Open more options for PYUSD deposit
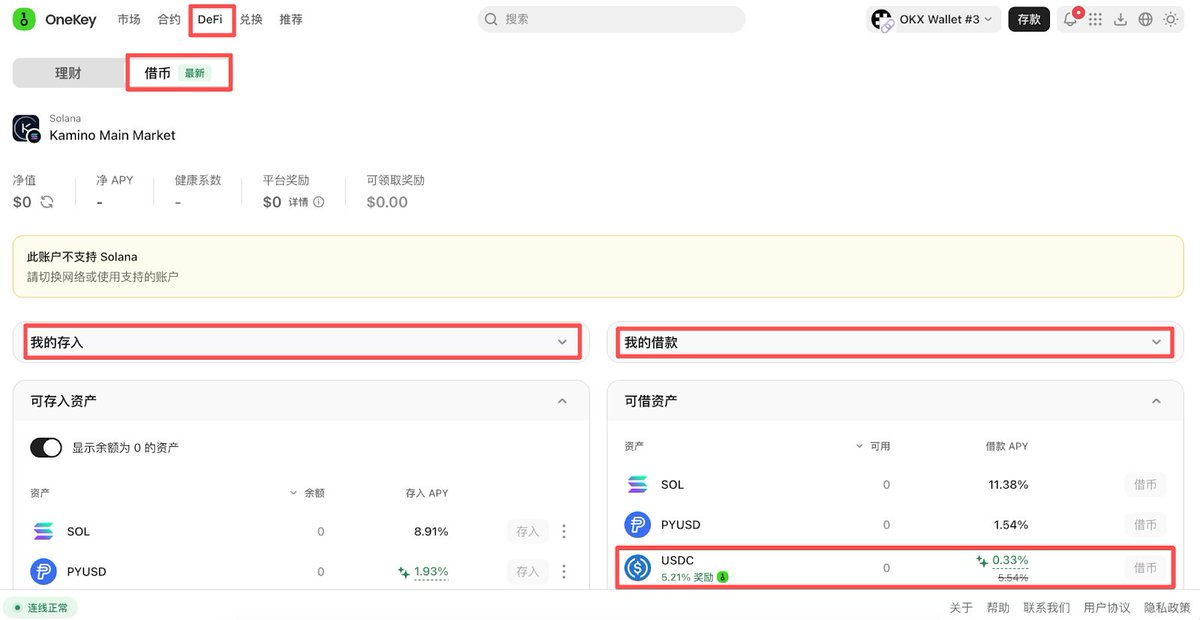Image resolution: width=1200 pixels, height=620 pixels. point(564,572)
